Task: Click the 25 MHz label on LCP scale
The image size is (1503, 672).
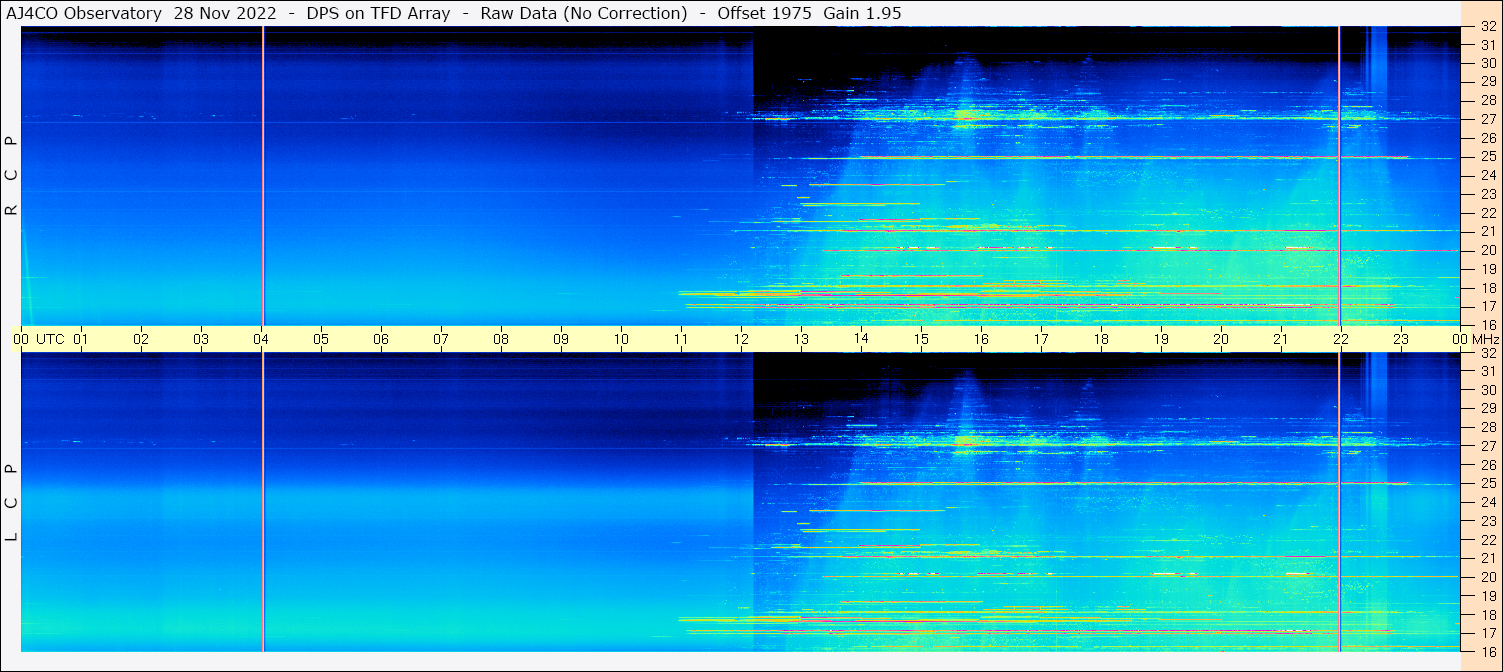Action: (x=1488, y=484)
